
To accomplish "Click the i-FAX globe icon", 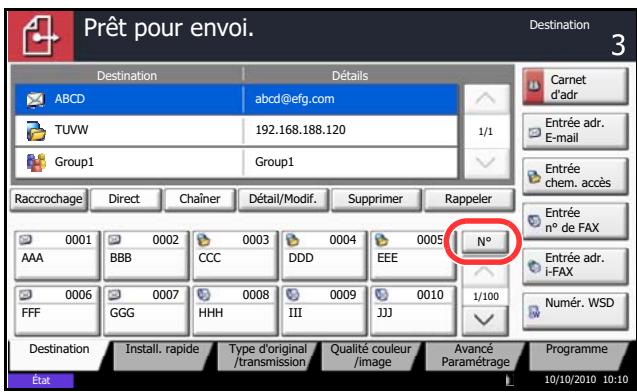I will [x=534, y=266].
